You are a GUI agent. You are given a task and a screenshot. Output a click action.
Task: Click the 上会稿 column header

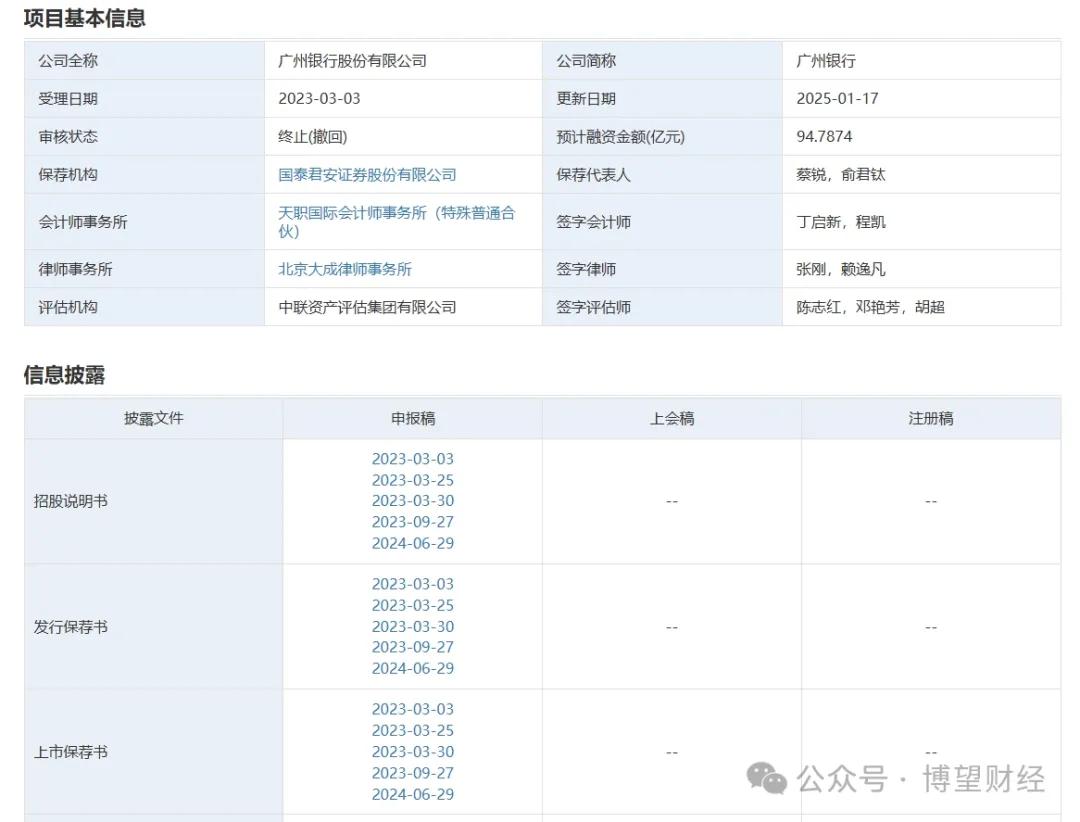[x=672, y=418]
